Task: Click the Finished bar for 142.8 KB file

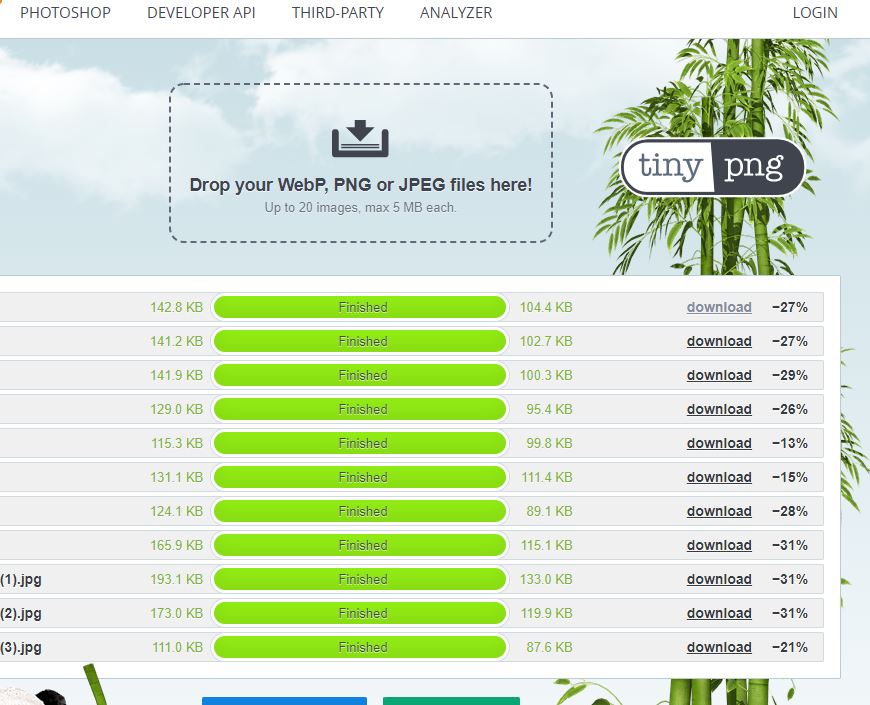Action: 360,307
